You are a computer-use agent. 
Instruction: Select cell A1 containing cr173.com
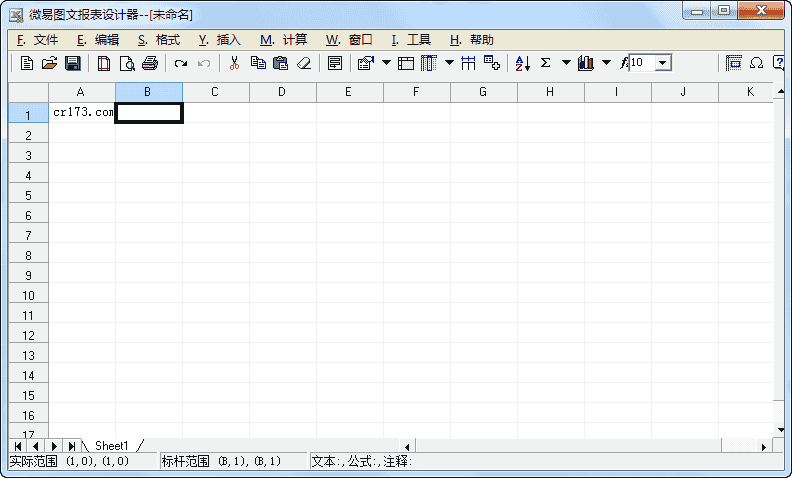pos(82,113)
